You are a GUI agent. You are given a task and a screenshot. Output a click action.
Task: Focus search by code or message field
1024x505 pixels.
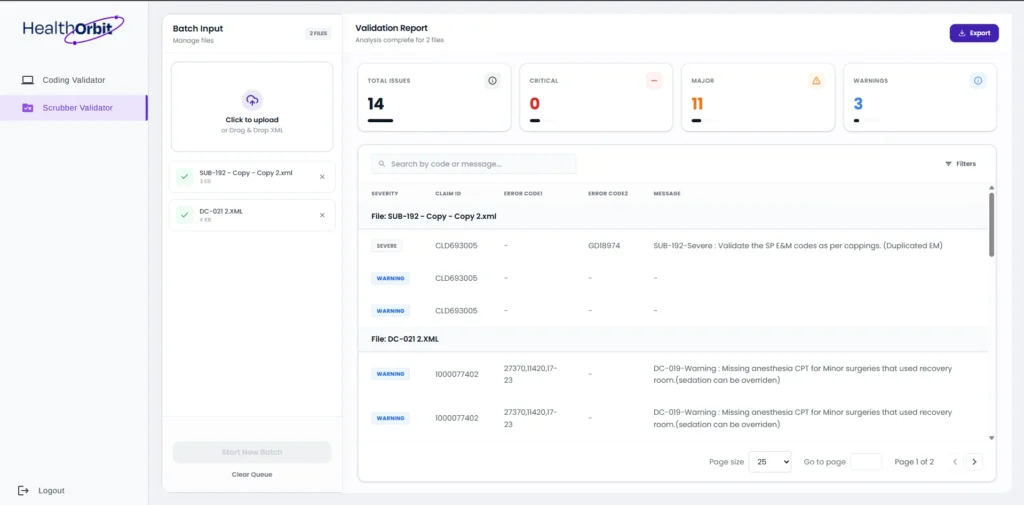click(x=473, y=164)
